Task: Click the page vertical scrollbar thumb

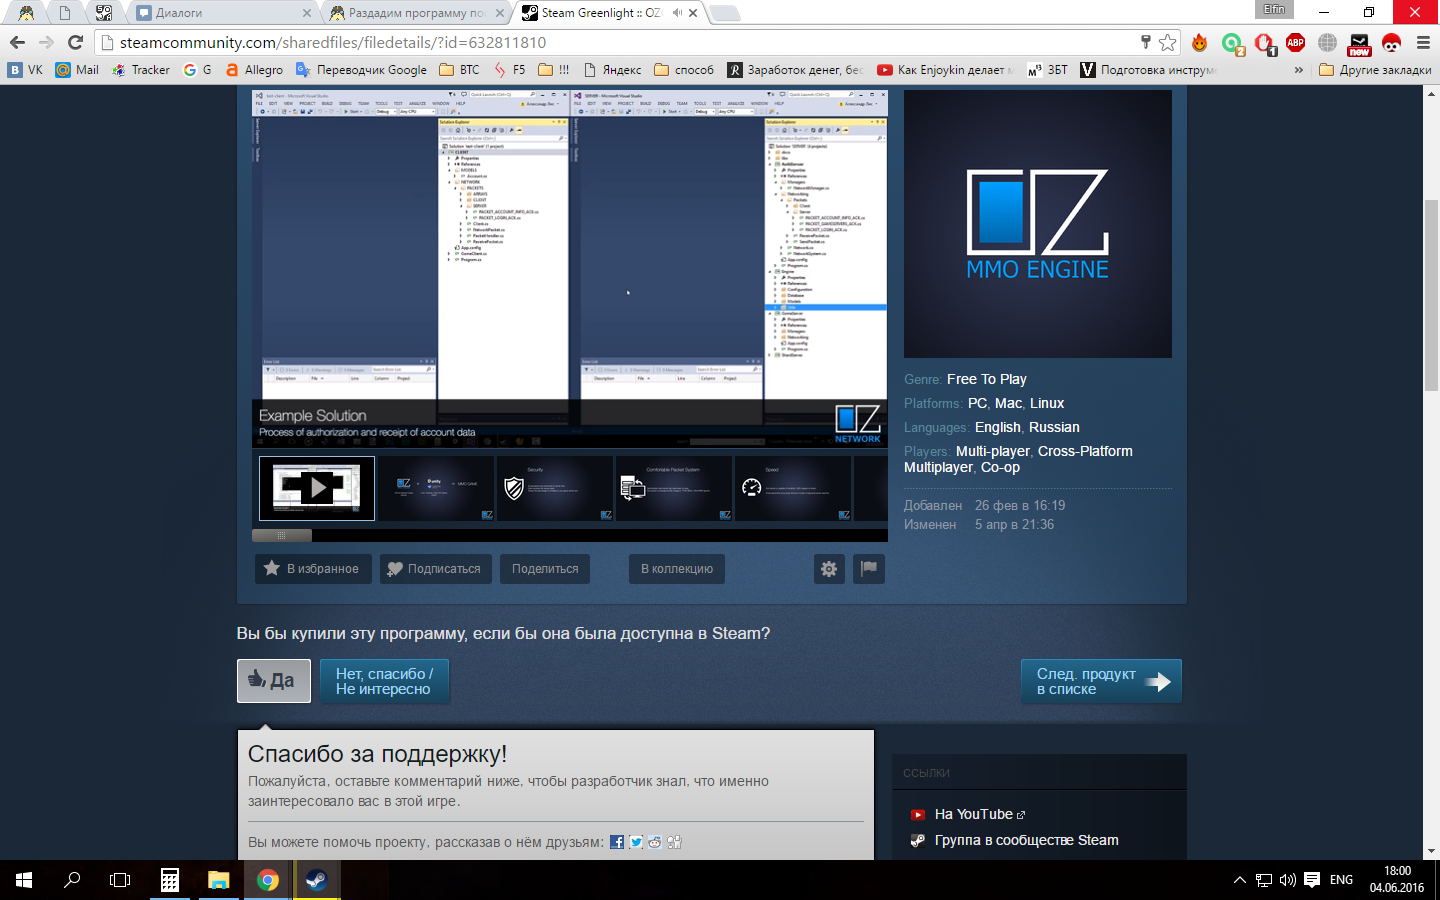Action: click(1431, 295)
